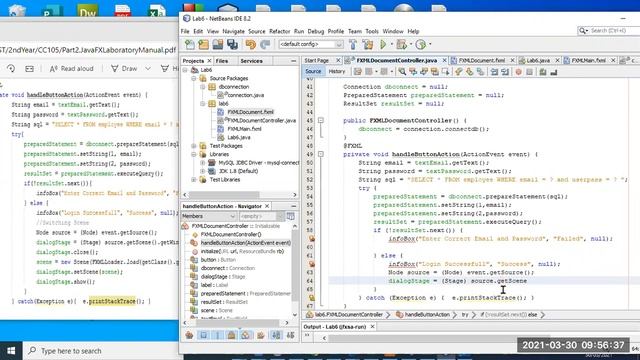
Task: Run the project with the green arrow
Action: 383,44
